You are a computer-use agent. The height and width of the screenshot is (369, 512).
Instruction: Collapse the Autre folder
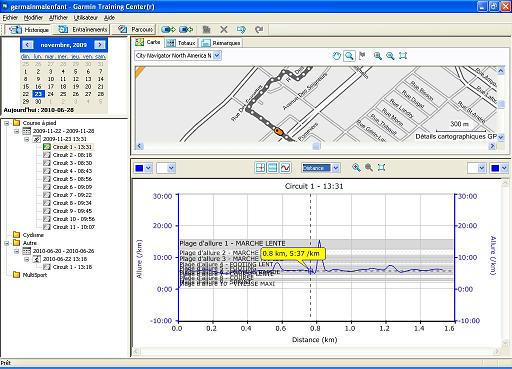pyautogui.click(x=7, y=243)
